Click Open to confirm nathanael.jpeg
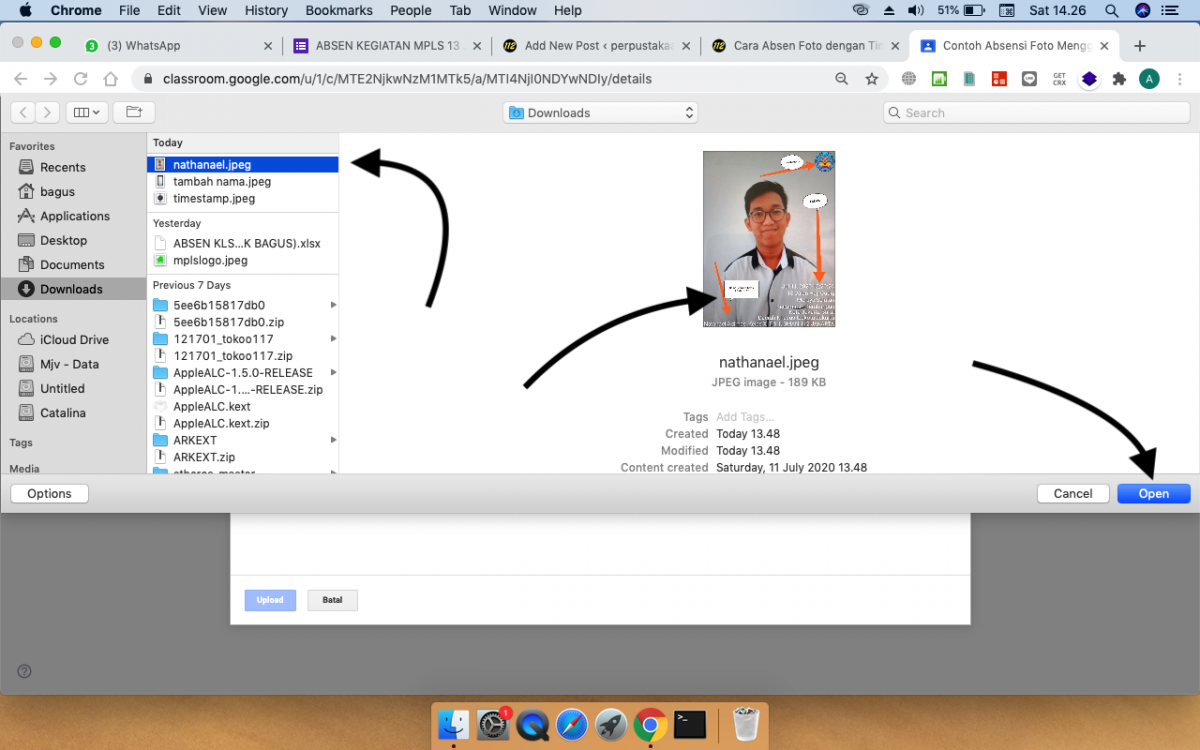Image resolution: width=1200 pixels, height=750 pixels. point(1153,493)
